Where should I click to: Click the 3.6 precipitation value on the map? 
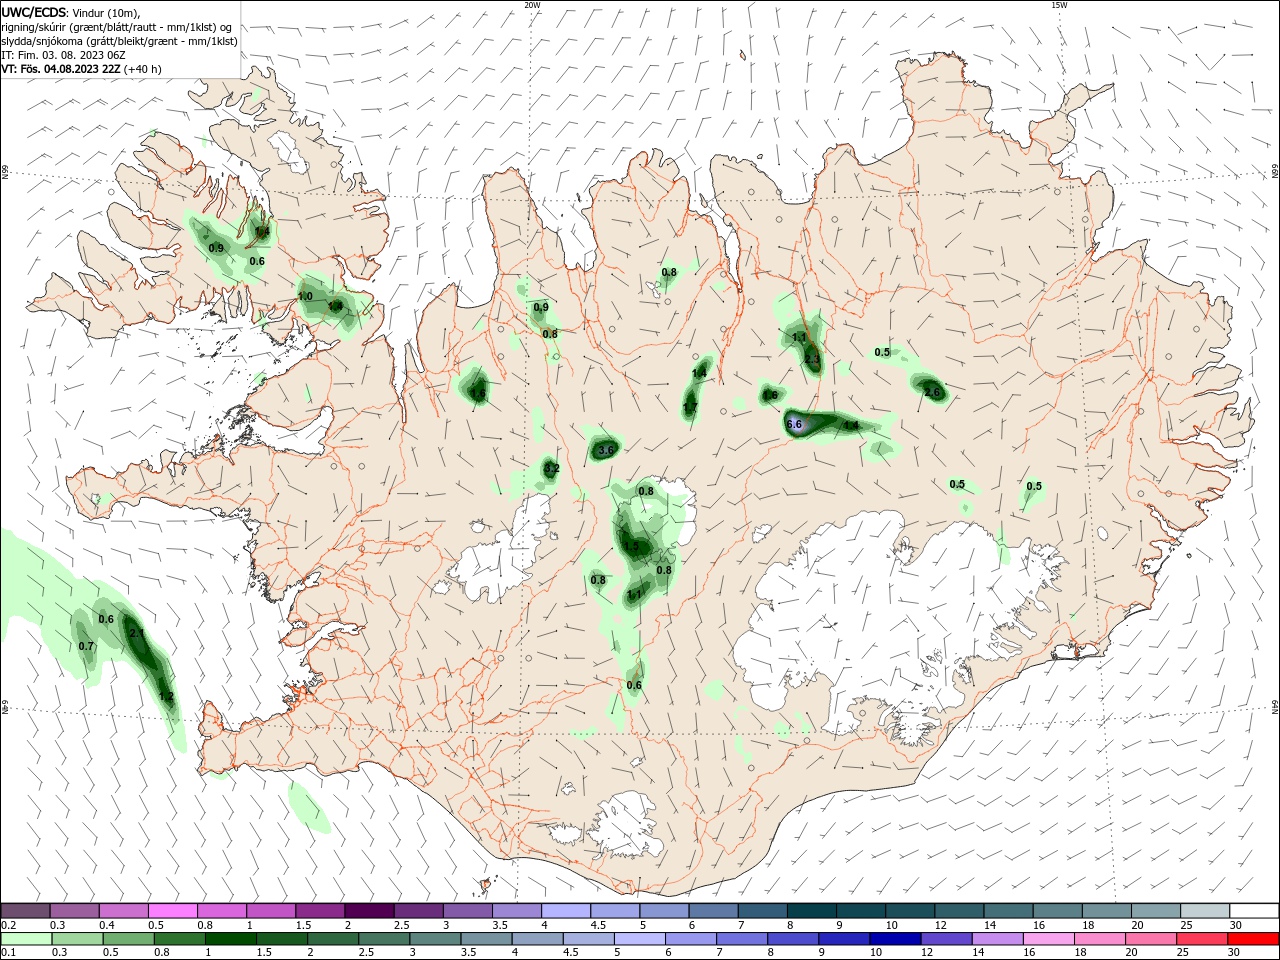[x=606, y=451]
